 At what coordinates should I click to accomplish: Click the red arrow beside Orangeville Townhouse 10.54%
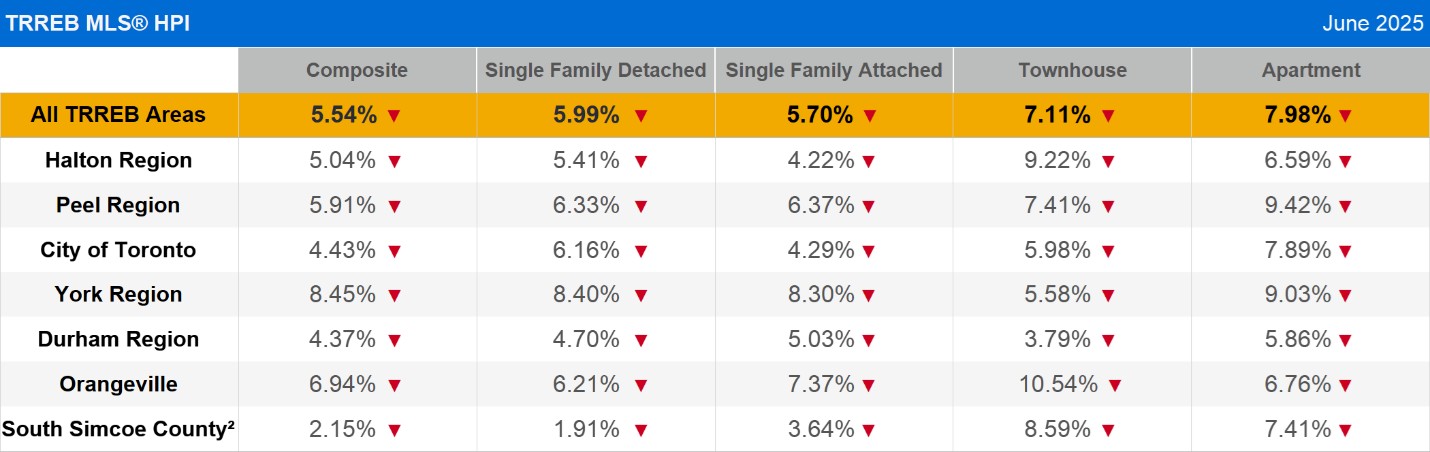coord(1115,385)
